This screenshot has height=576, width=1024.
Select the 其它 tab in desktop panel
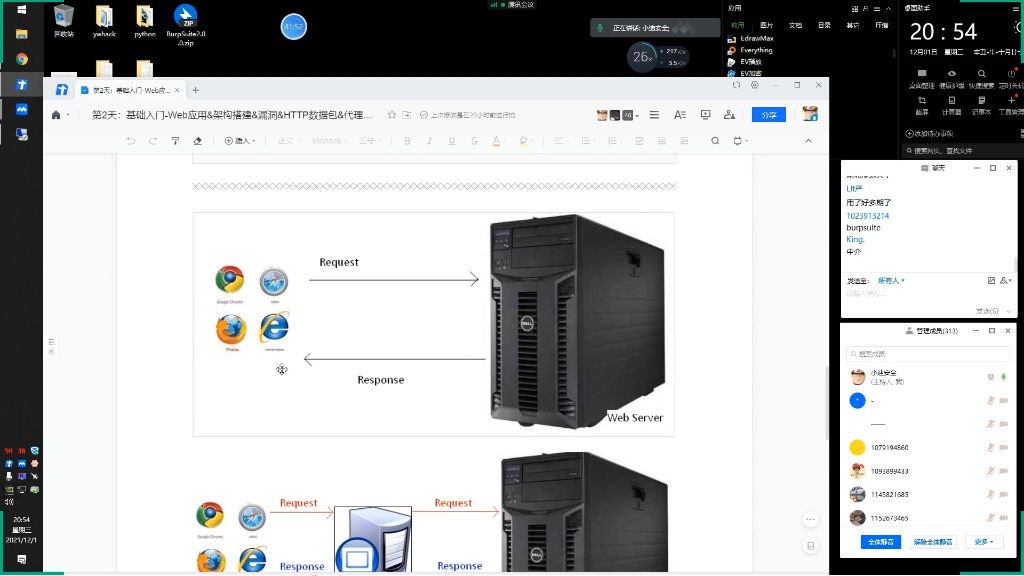coord(853,25)
